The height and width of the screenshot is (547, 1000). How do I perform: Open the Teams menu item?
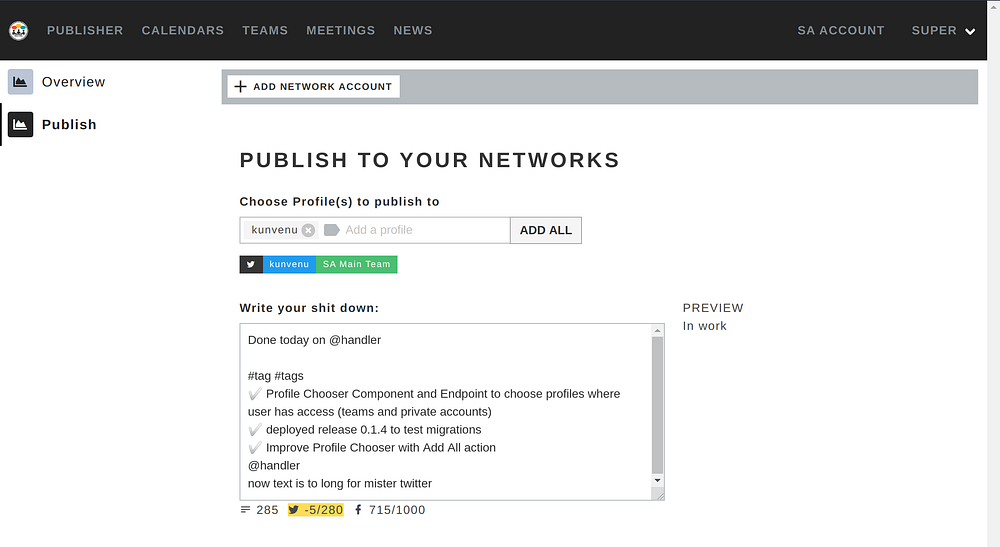pos(265,31)
